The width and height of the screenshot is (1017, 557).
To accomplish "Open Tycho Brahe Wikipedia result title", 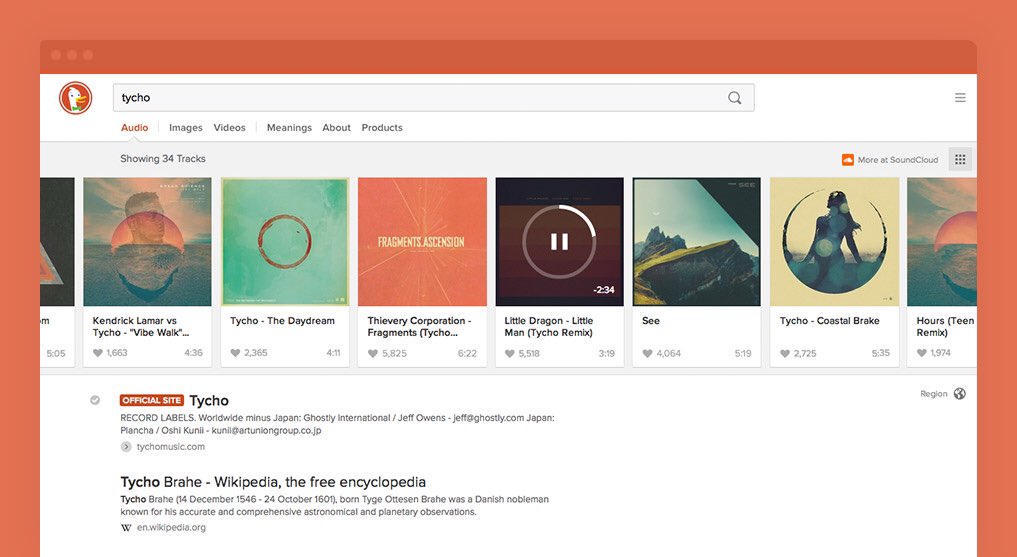I will pyautogui.click(x=273, y=482).
